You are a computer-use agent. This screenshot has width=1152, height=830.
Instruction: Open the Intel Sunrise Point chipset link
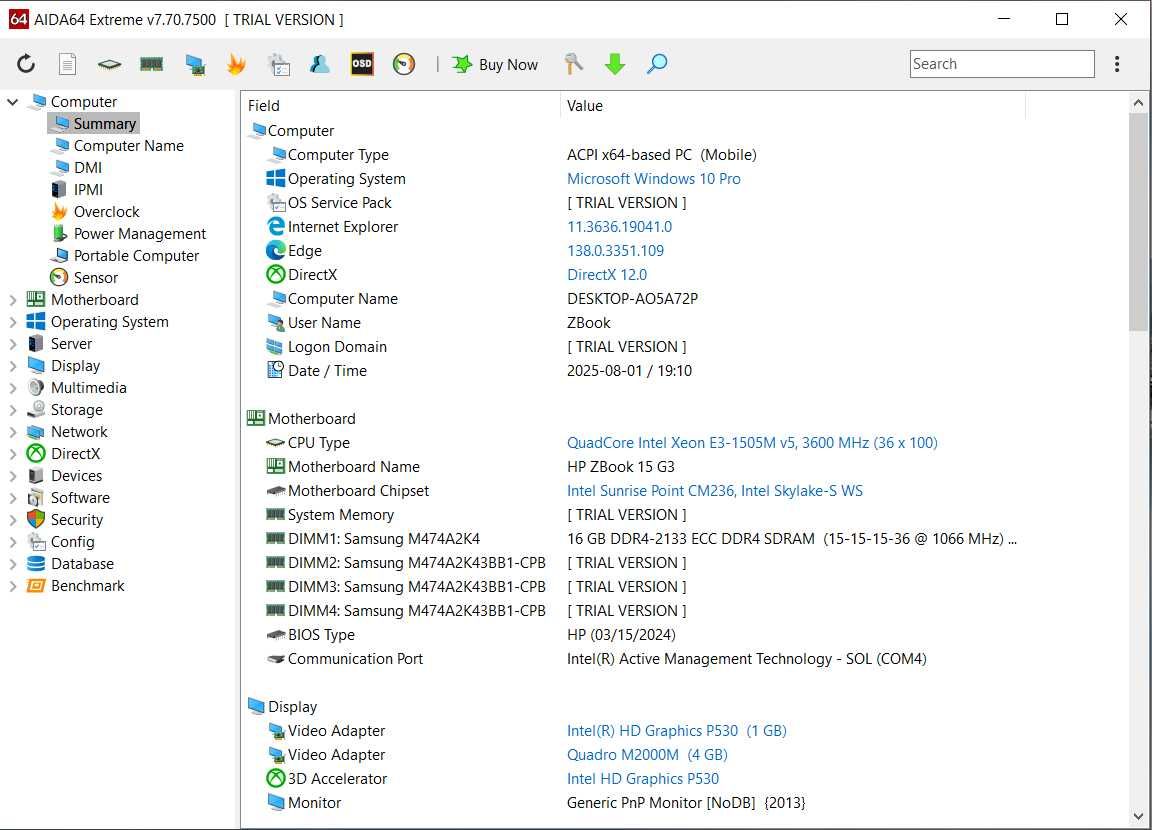tap(715, 491)
